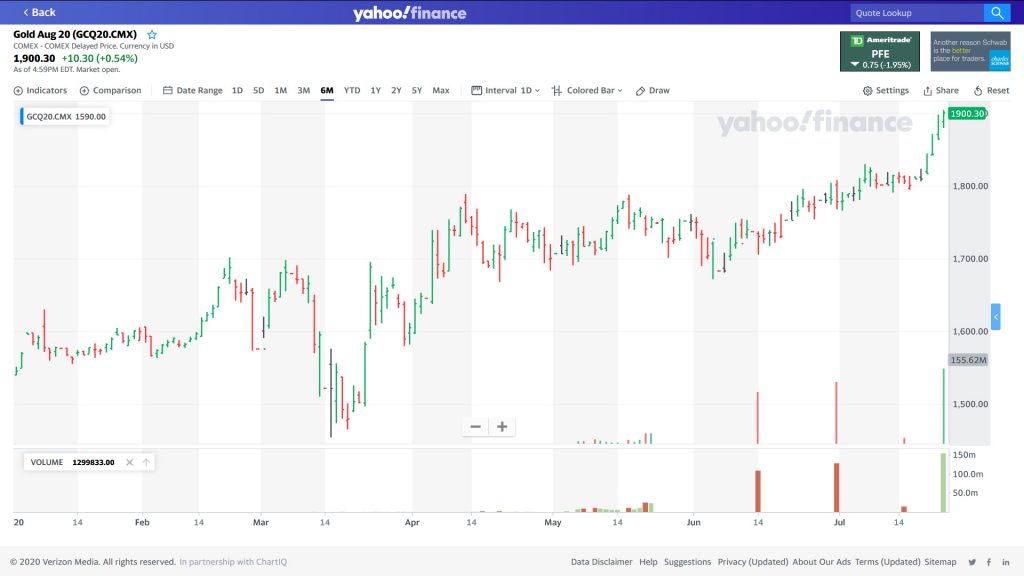Add Gold Aug 20 to watchlist star

(152, 35)
